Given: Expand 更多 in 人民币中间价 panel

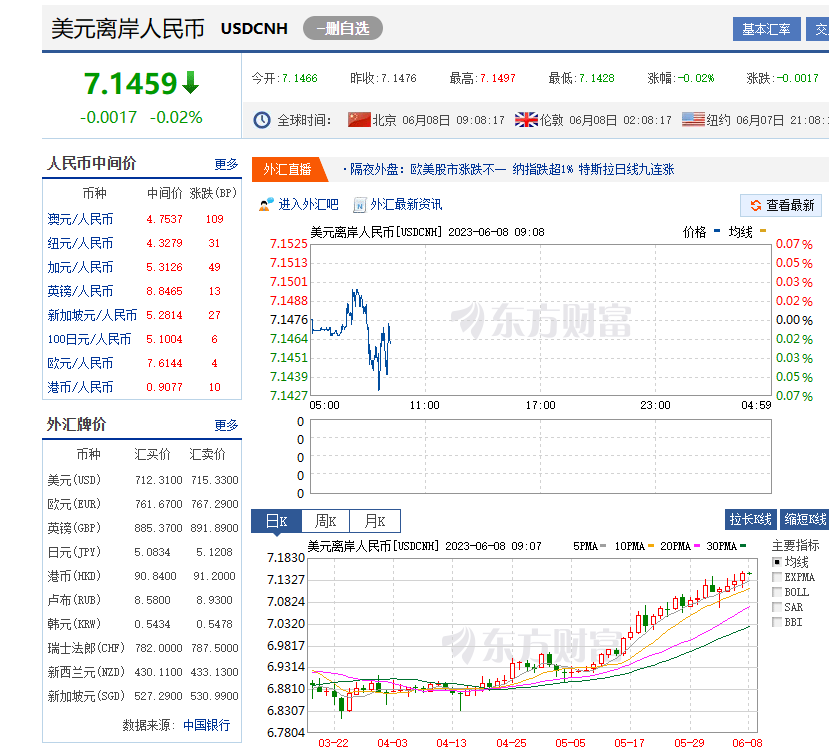Looking at the screenshot, I should coord(226,164).
